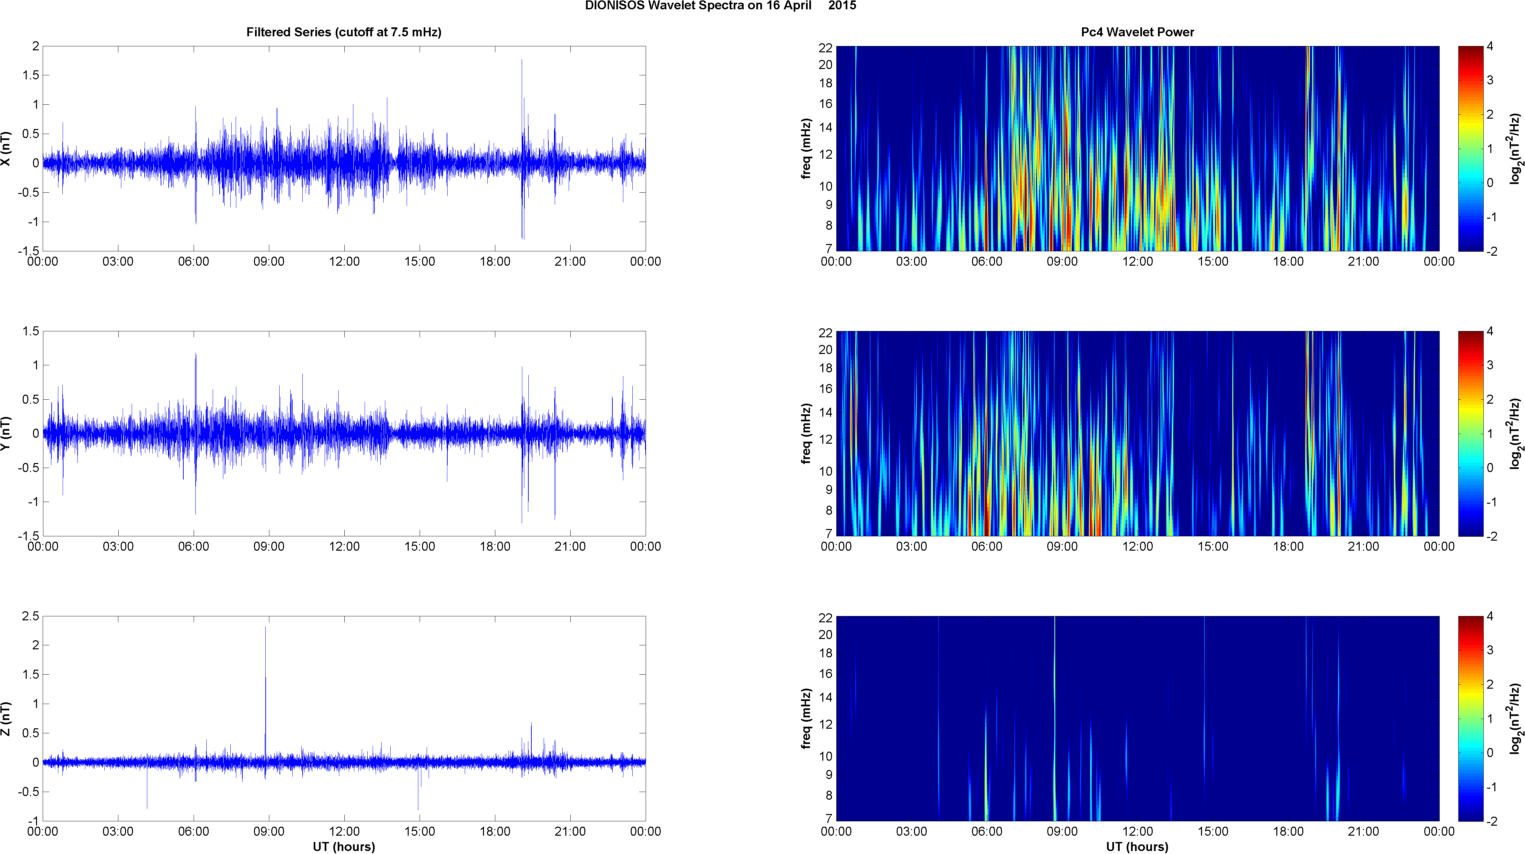1525x854 pixels.
Task: Click 'freq (mHz)' label of the X spectrogram
Action: [x=806, y=149]
